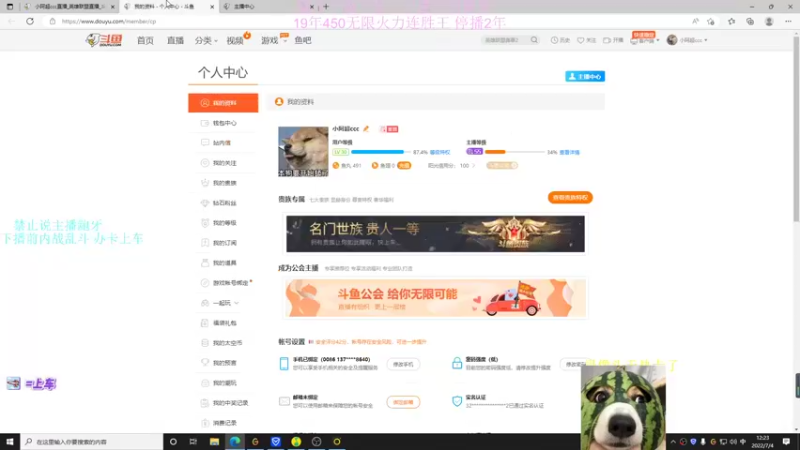Image resolution: width=800 pixels, height=450 pixels.
Task: Switch to the first browser tab
Action: pos(69,7)
